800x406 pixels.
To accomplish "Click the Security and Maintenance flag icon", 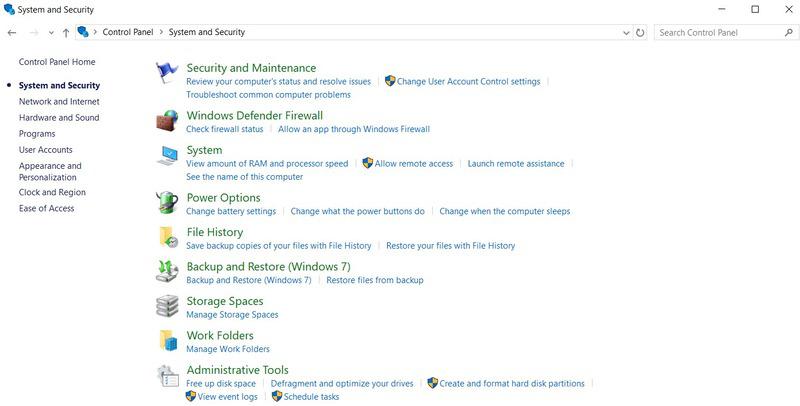I will 167,74.
